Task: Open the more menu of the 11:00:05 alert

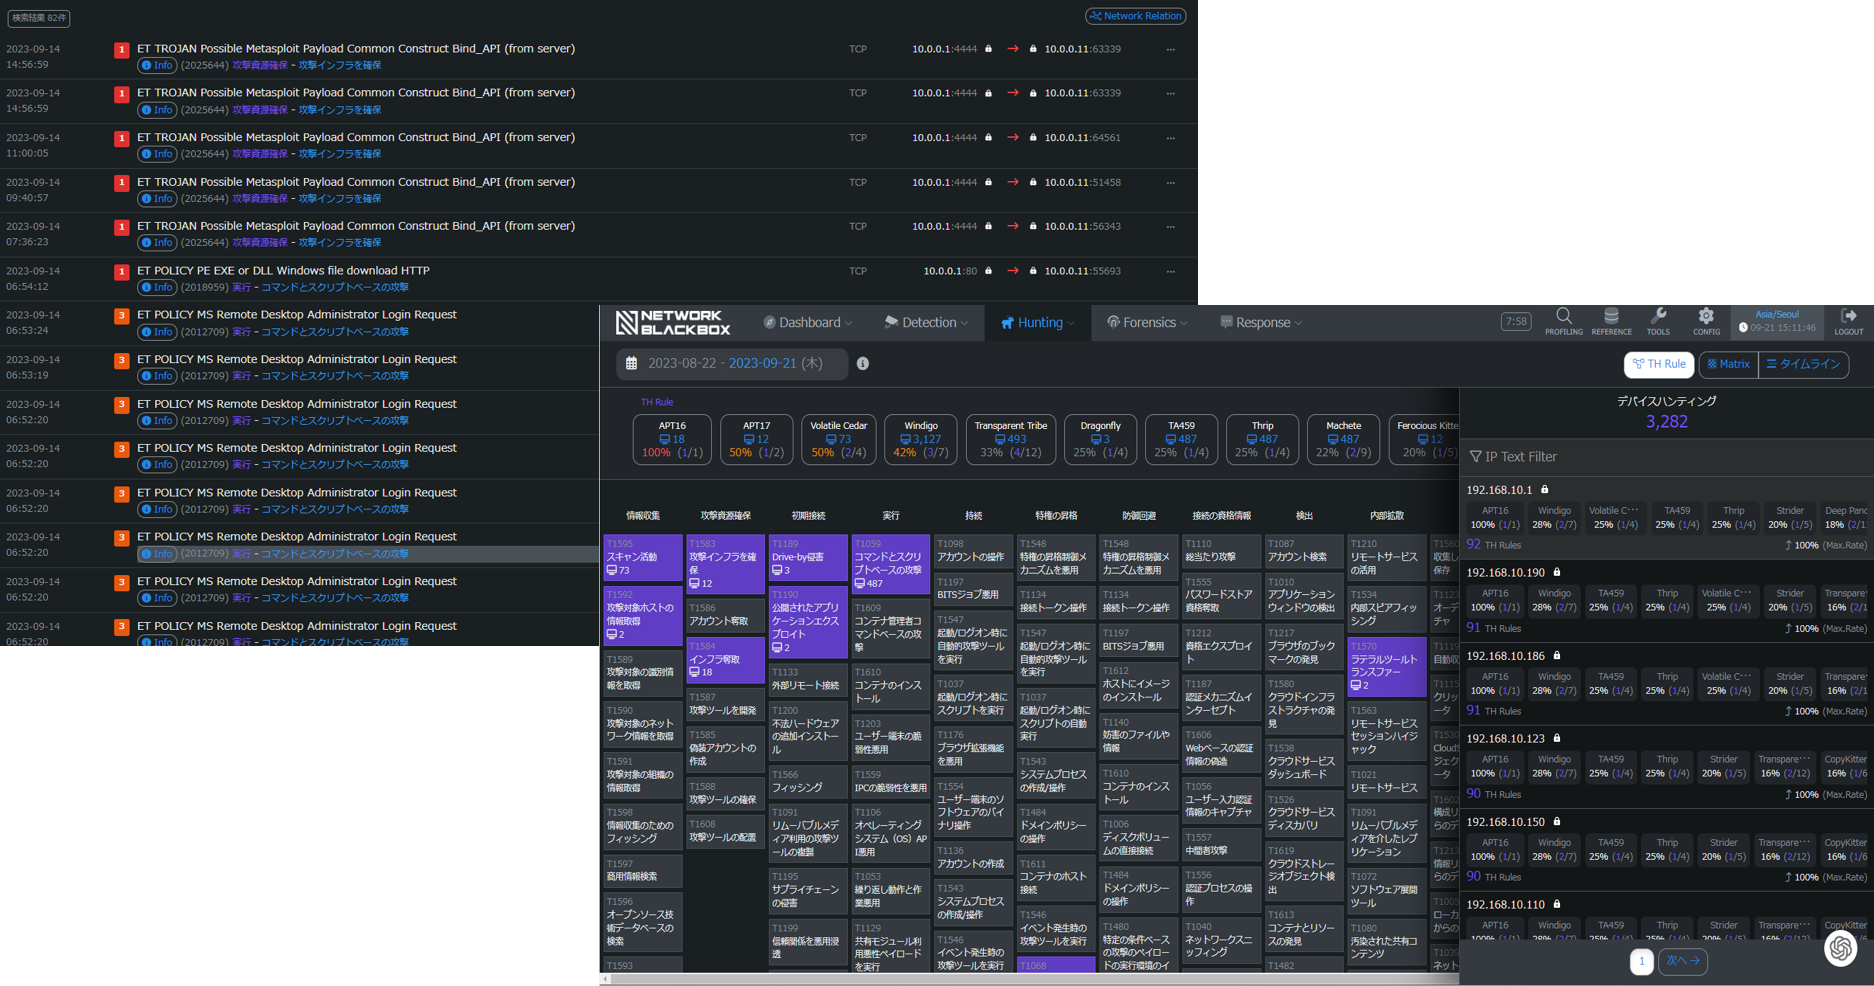Action: (1170, 139)
